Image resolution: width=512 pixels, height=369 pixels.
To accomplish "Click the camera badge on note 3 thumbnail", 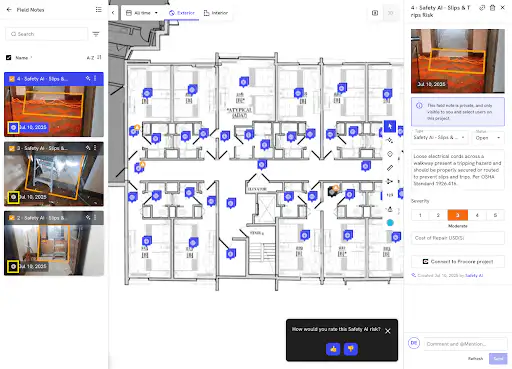I will click(x=13, y=197).
